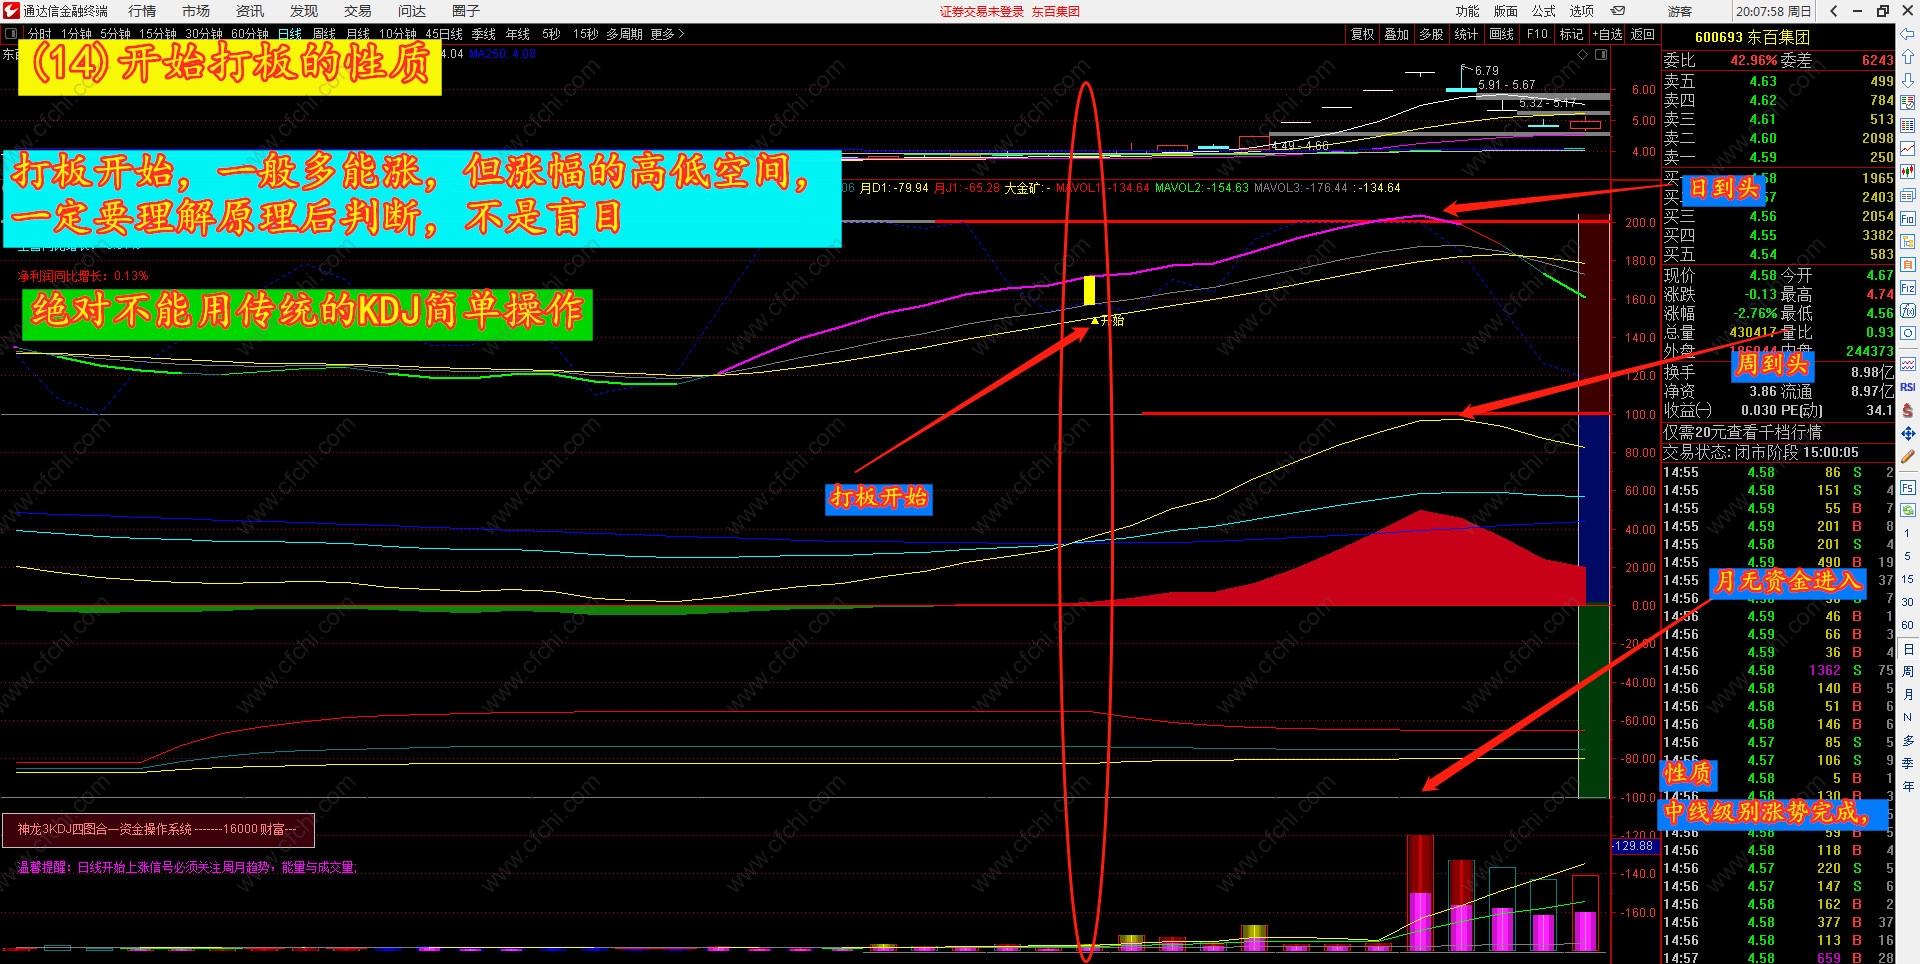This screenshot has width=1920, height=964.
Task: Click the F5 icon in right sidebar
Action: point(1908,487)
